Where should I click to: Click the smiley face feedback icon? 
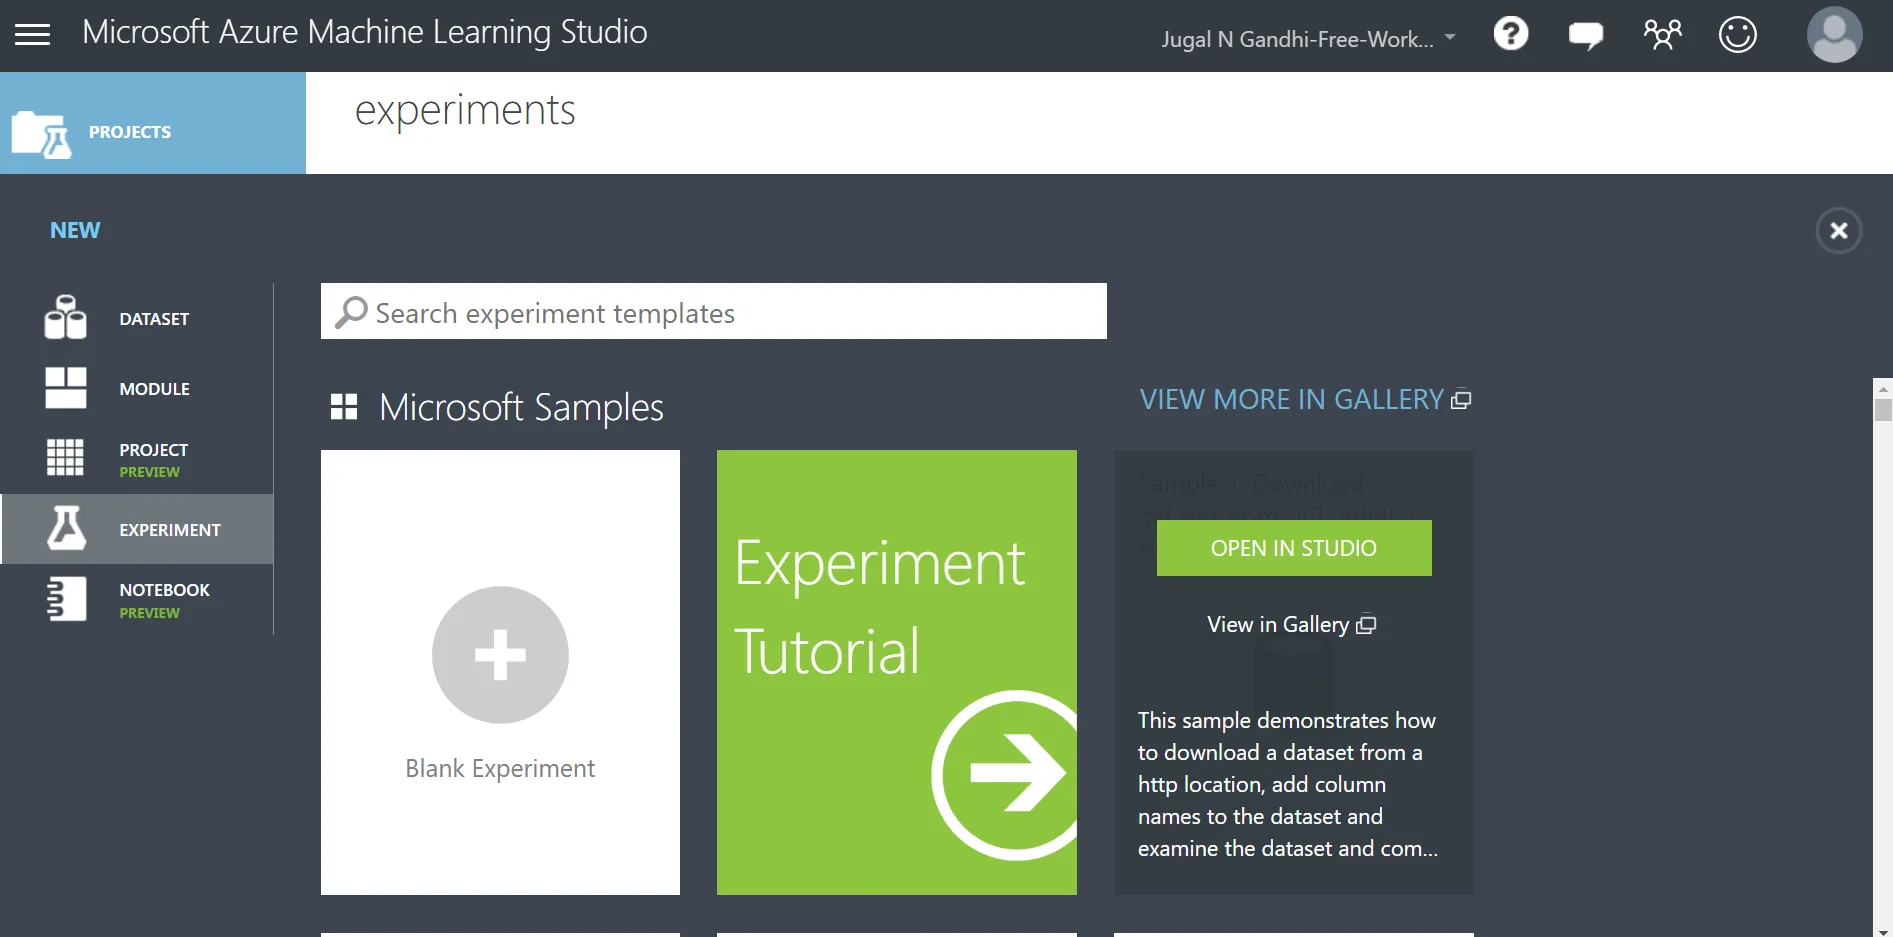[x=1738, y=35]
